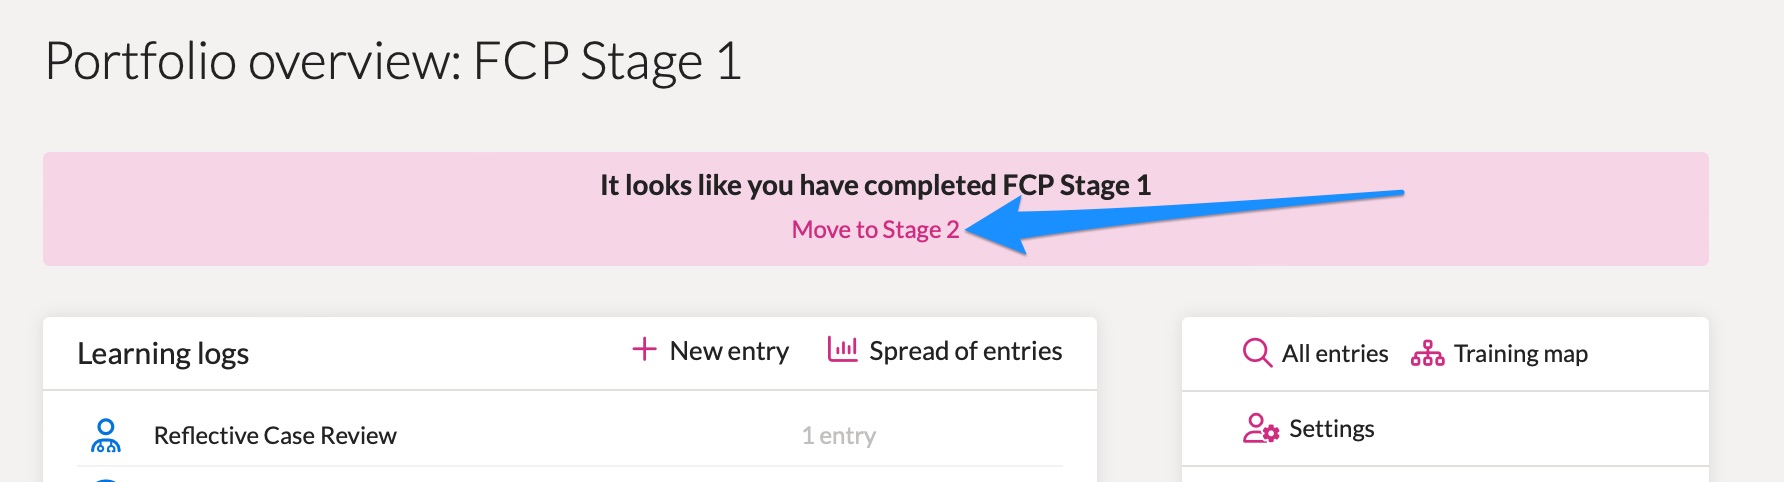Open the All entries text link
The image size is (1784, 482).
click(x=1335, y=354)
